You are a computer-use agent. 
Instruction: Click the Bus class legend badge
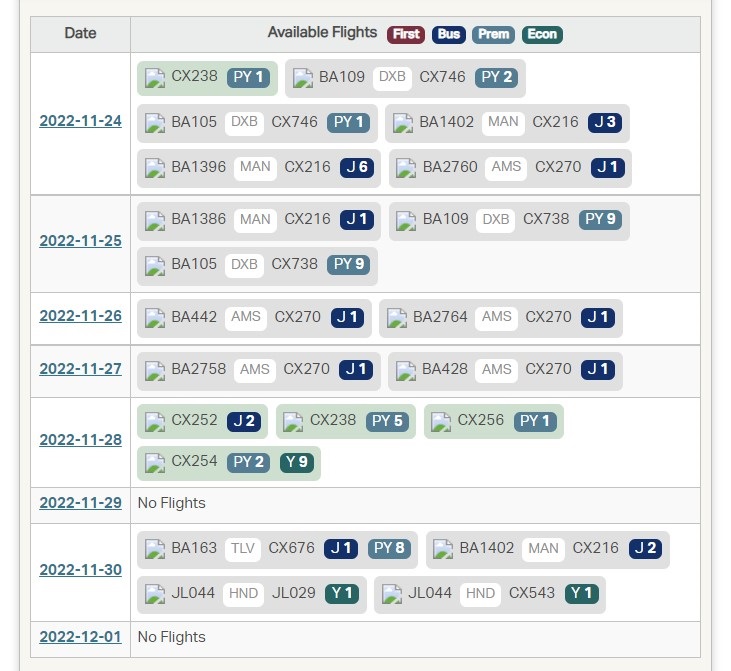tap(449, 35)
